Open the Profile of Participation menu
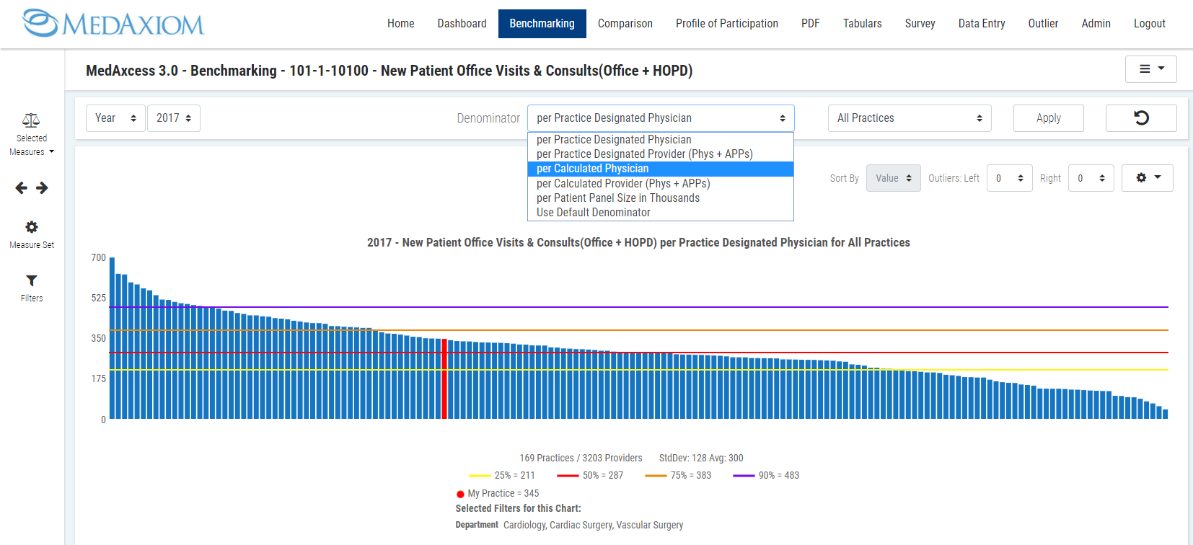This screenshot has width=1193, height=545. tap(726, 24)
